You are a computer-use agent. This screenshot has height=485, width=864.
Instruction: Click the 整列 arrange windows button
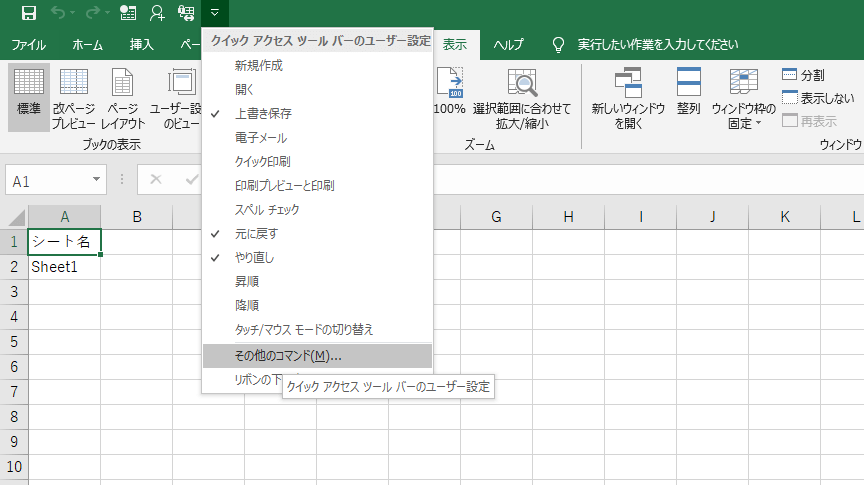pyautogui.click(x=689, y=91)
